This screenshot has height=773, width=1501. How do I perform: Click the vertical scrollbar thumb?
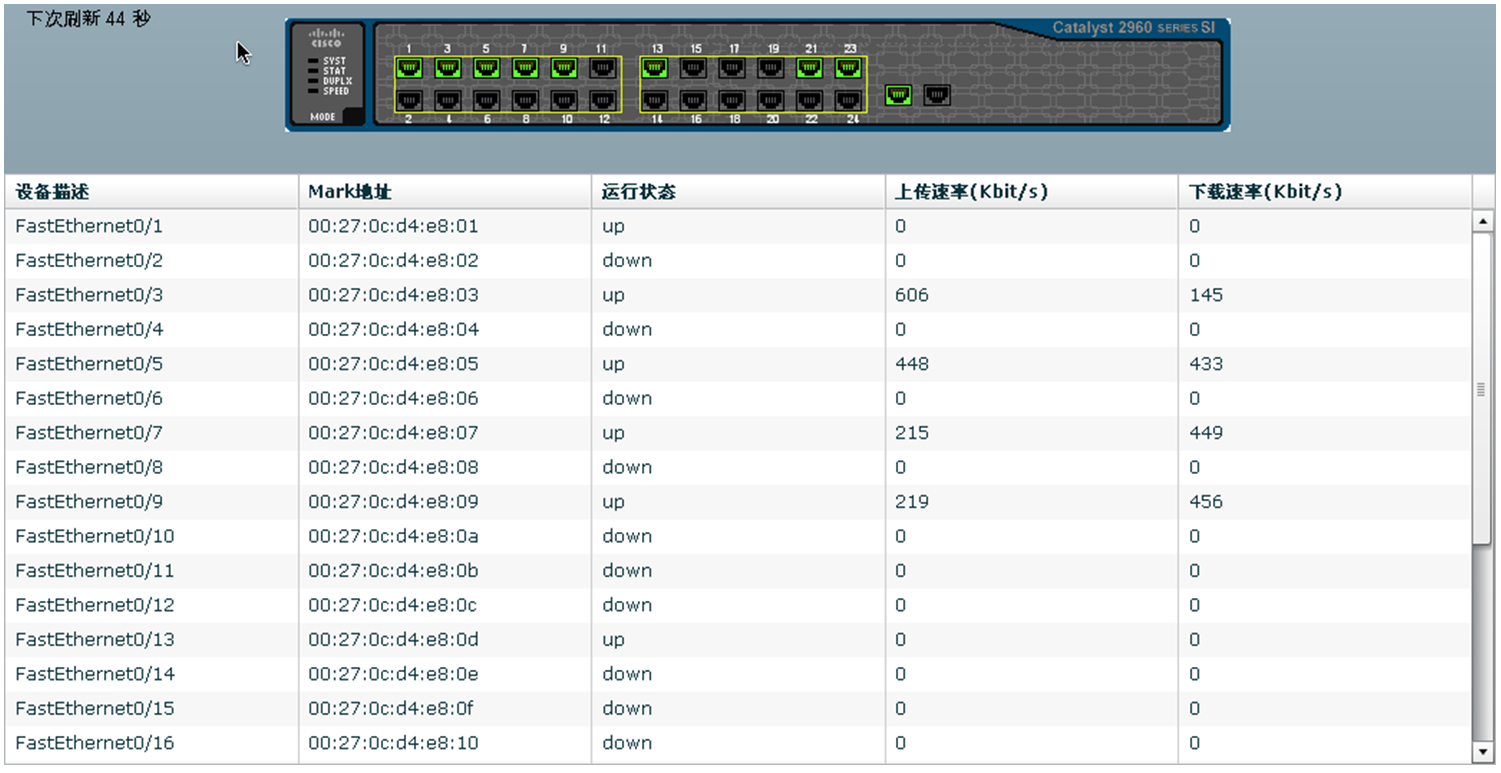(x=1483, y=390)
